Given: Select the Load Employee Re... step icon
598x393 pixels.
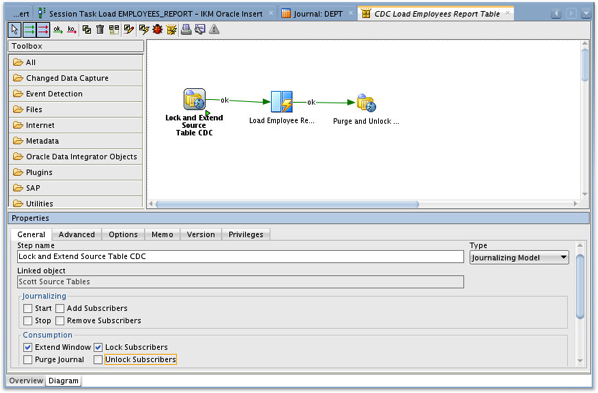Looking at the screenshot, I should [281, 101].
